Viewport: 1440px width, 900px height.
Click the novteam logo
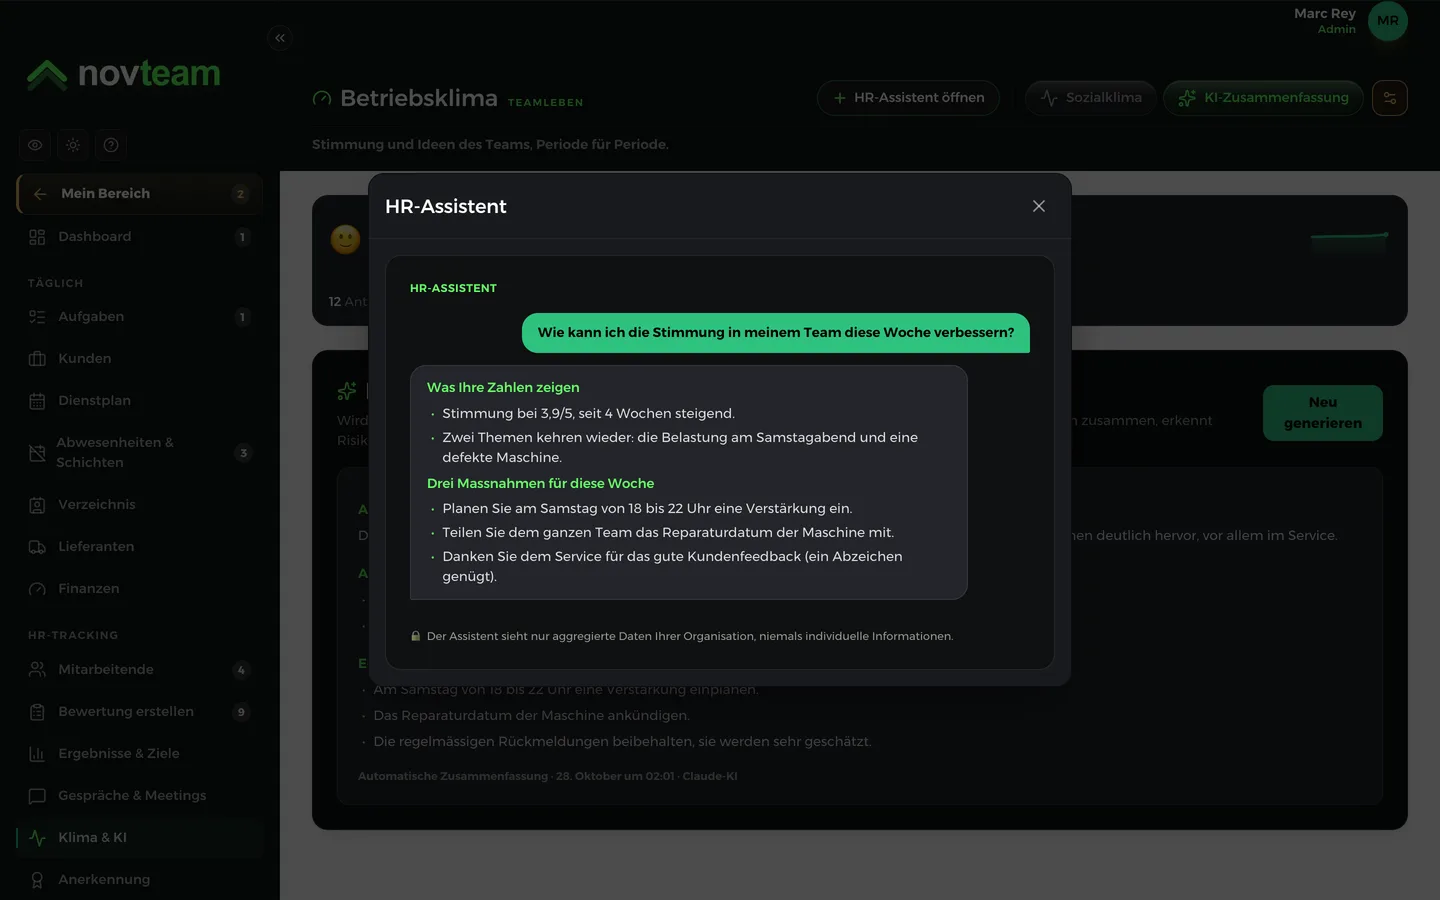(124, 74)
